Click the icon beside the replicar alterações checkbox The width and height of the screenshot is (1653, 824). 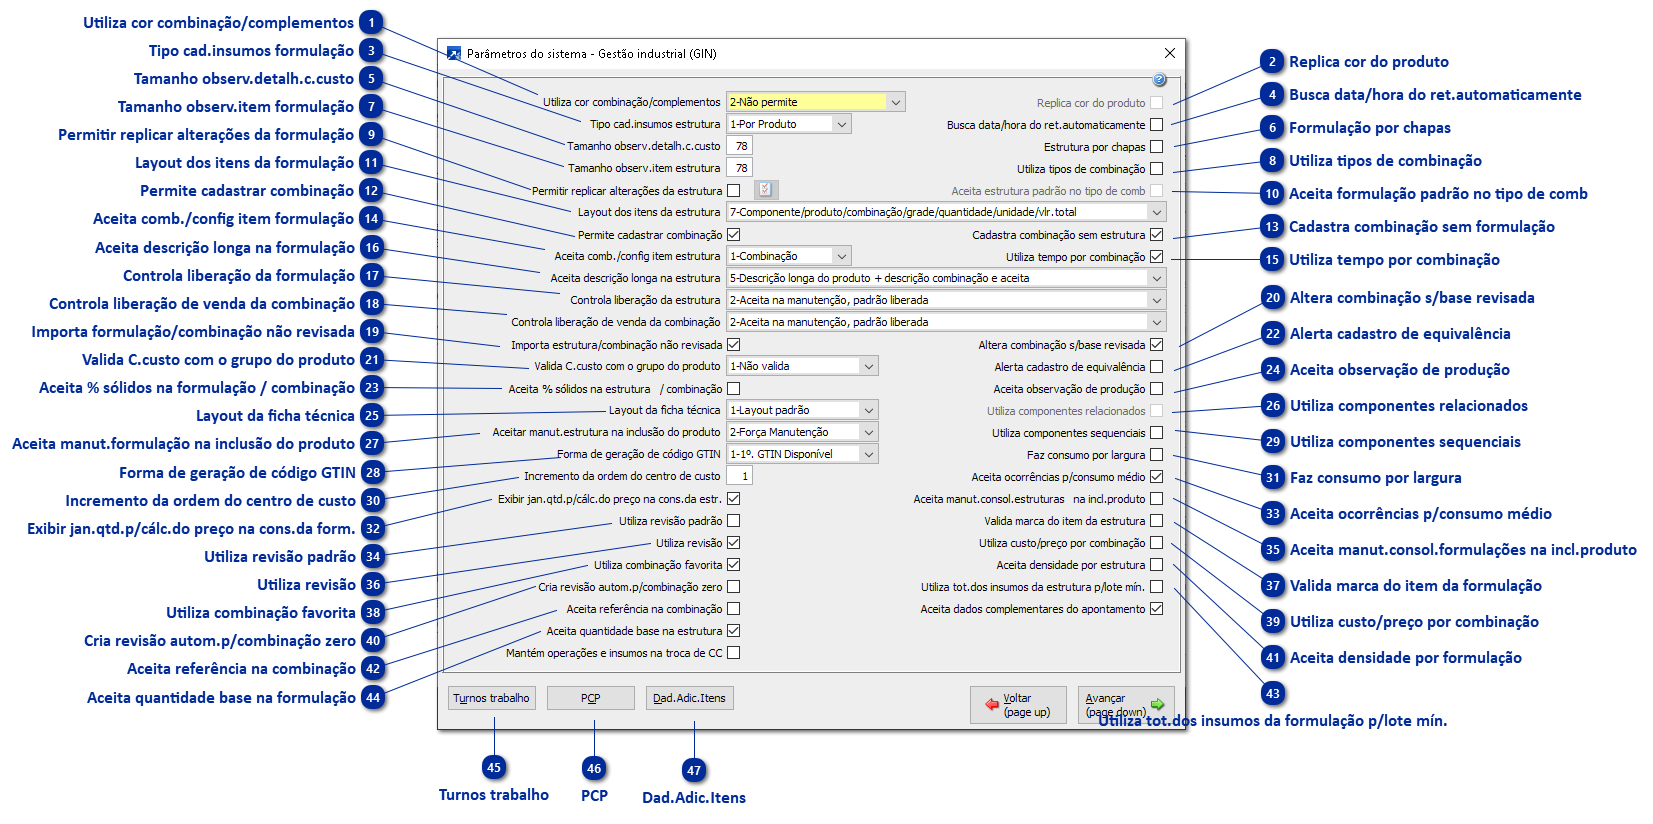[765, 190]
